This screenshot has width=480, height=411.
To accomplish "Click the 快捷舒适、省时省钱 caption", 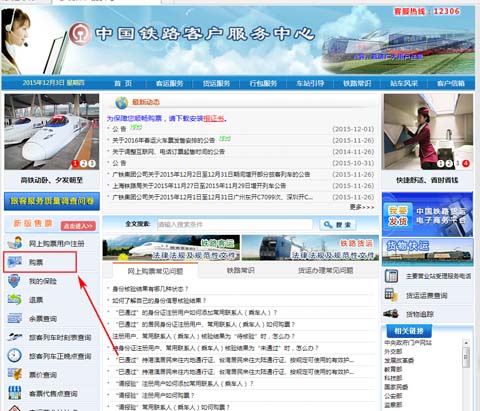I will 427,180.
